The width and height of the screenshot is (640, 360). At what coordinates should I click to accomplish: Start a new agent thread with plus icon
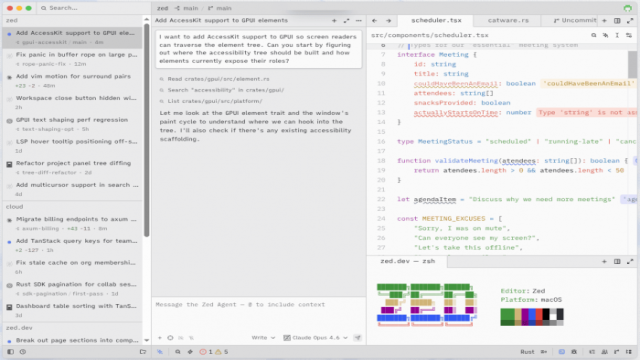point(334,20)
